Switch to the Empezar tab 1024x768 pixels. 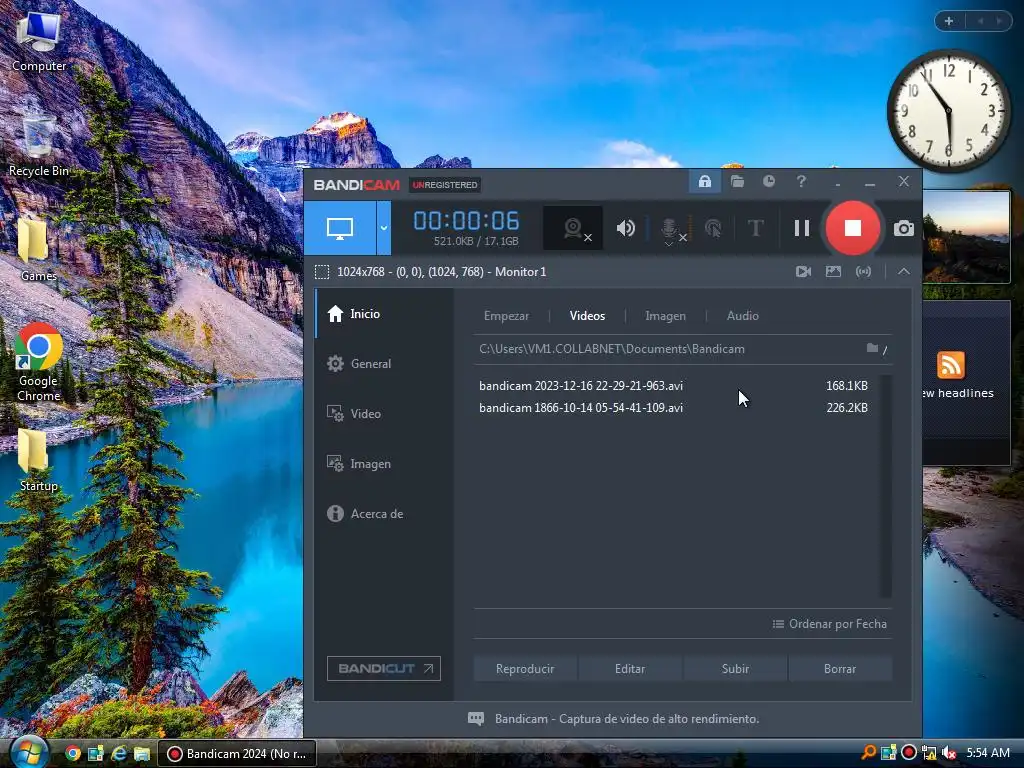506,316
